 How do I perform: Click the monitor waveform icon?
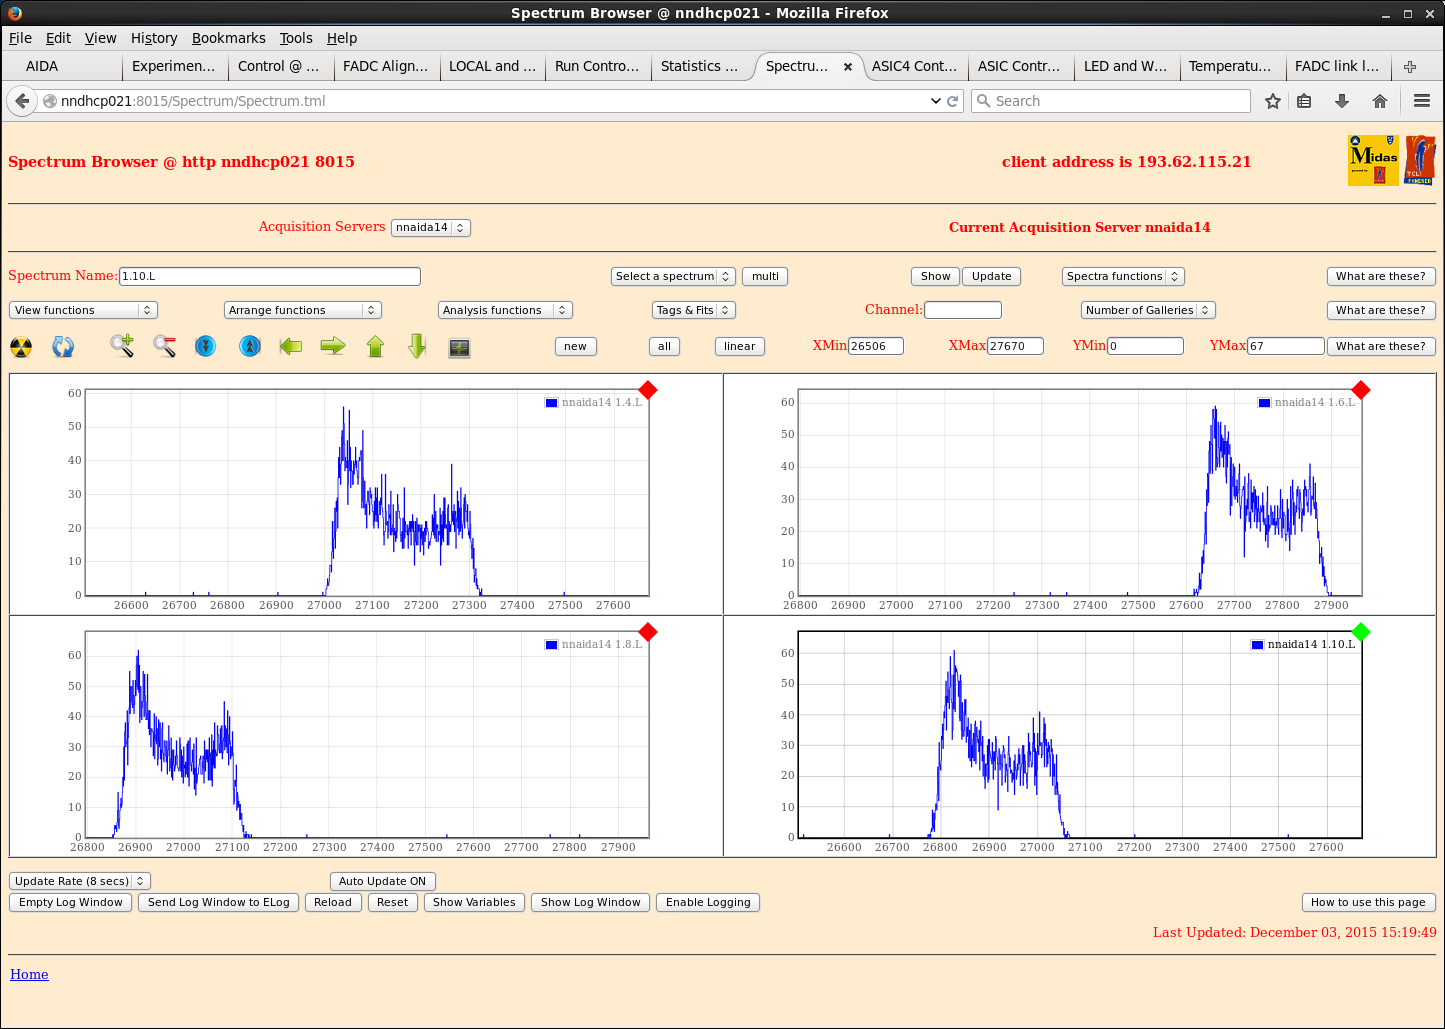[459, 347]
